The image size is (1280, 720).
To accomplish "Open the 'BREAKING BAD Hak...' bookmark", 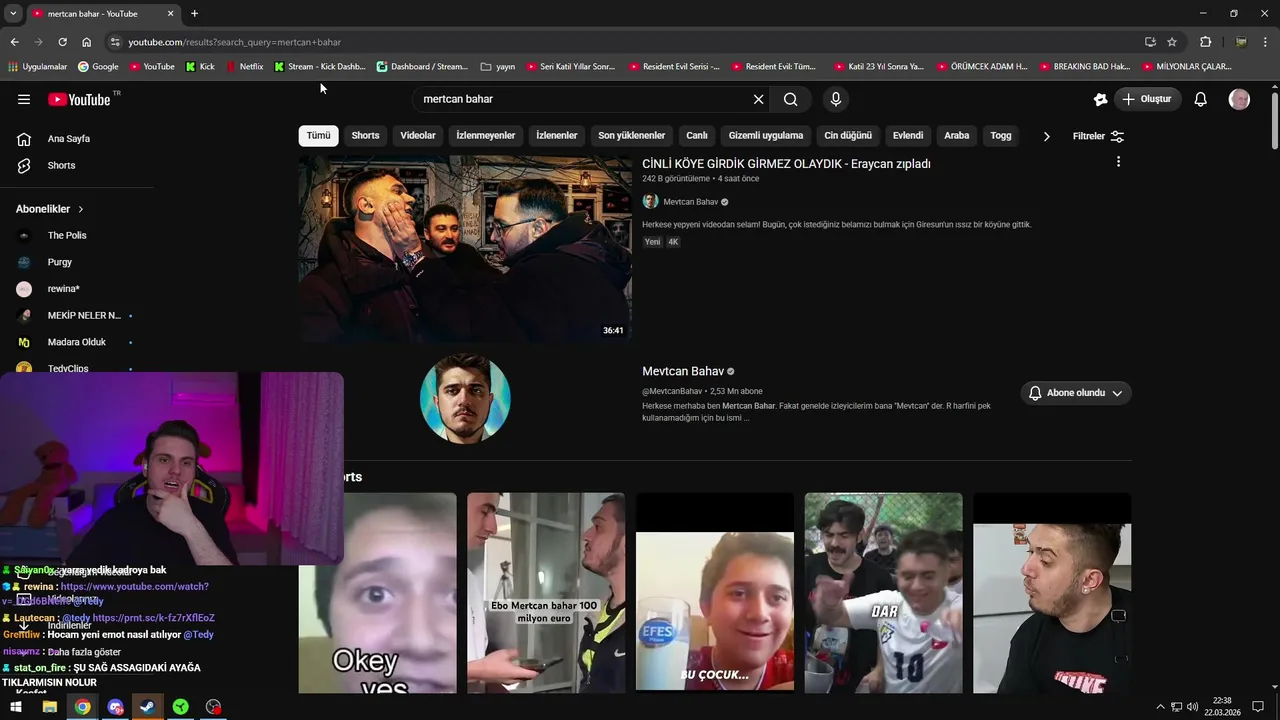I will [x=1085, y=66].
